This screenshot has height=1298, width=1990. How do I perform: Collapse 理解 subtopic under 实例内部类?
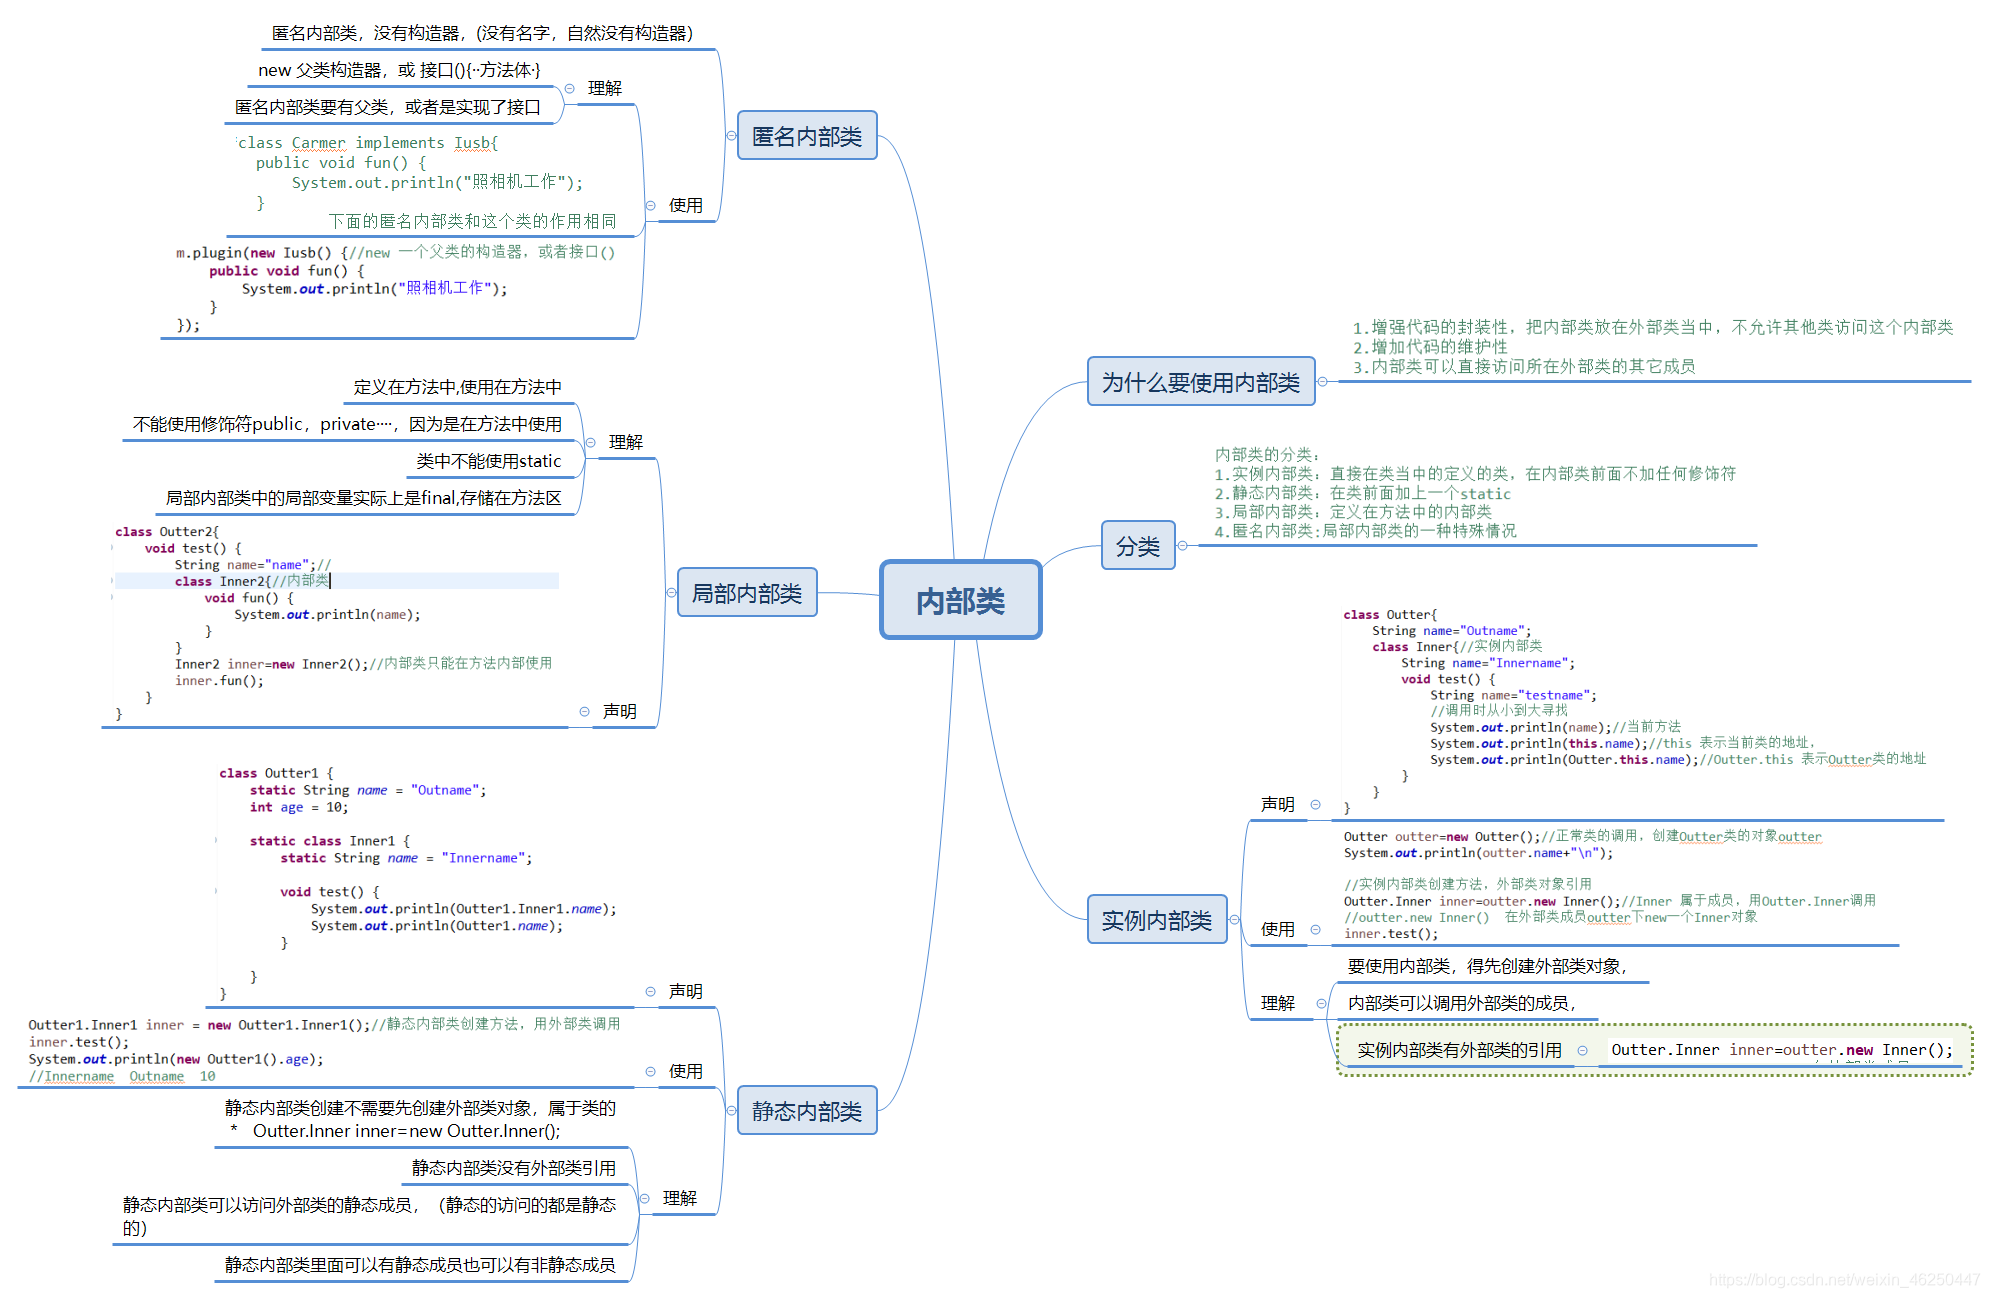(x=1321, y=1004)
